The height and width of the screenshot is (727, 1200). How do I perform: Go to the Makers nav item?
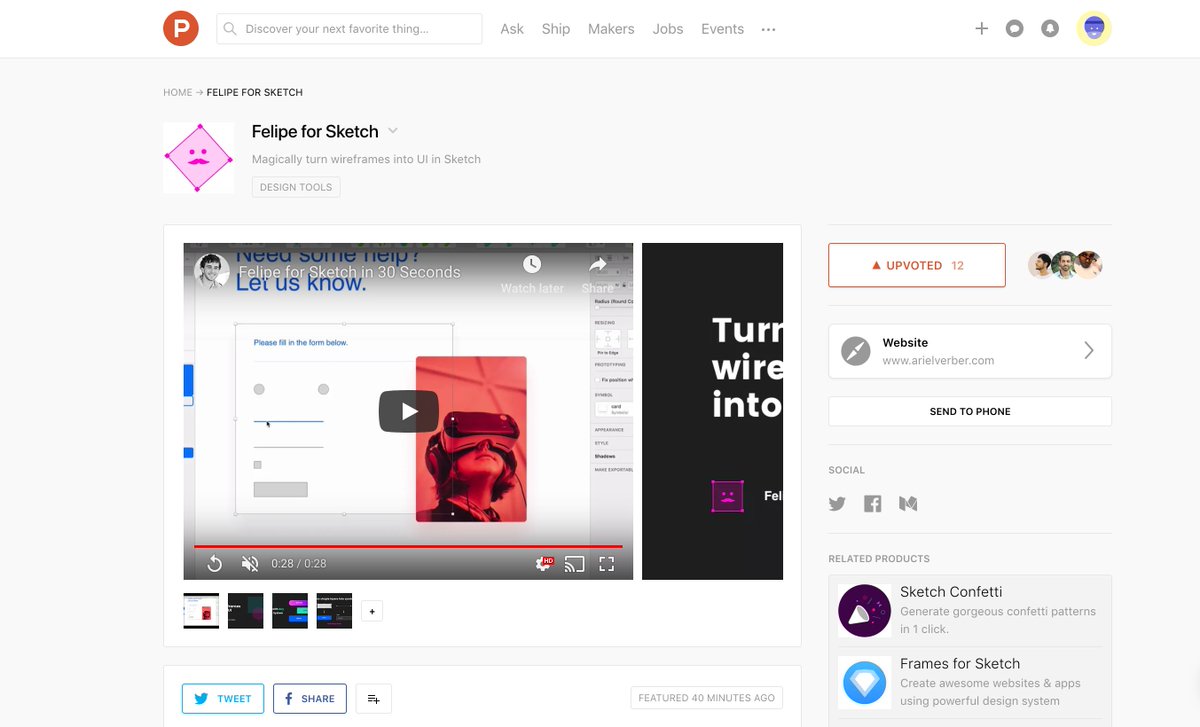[x=610, y=29]
